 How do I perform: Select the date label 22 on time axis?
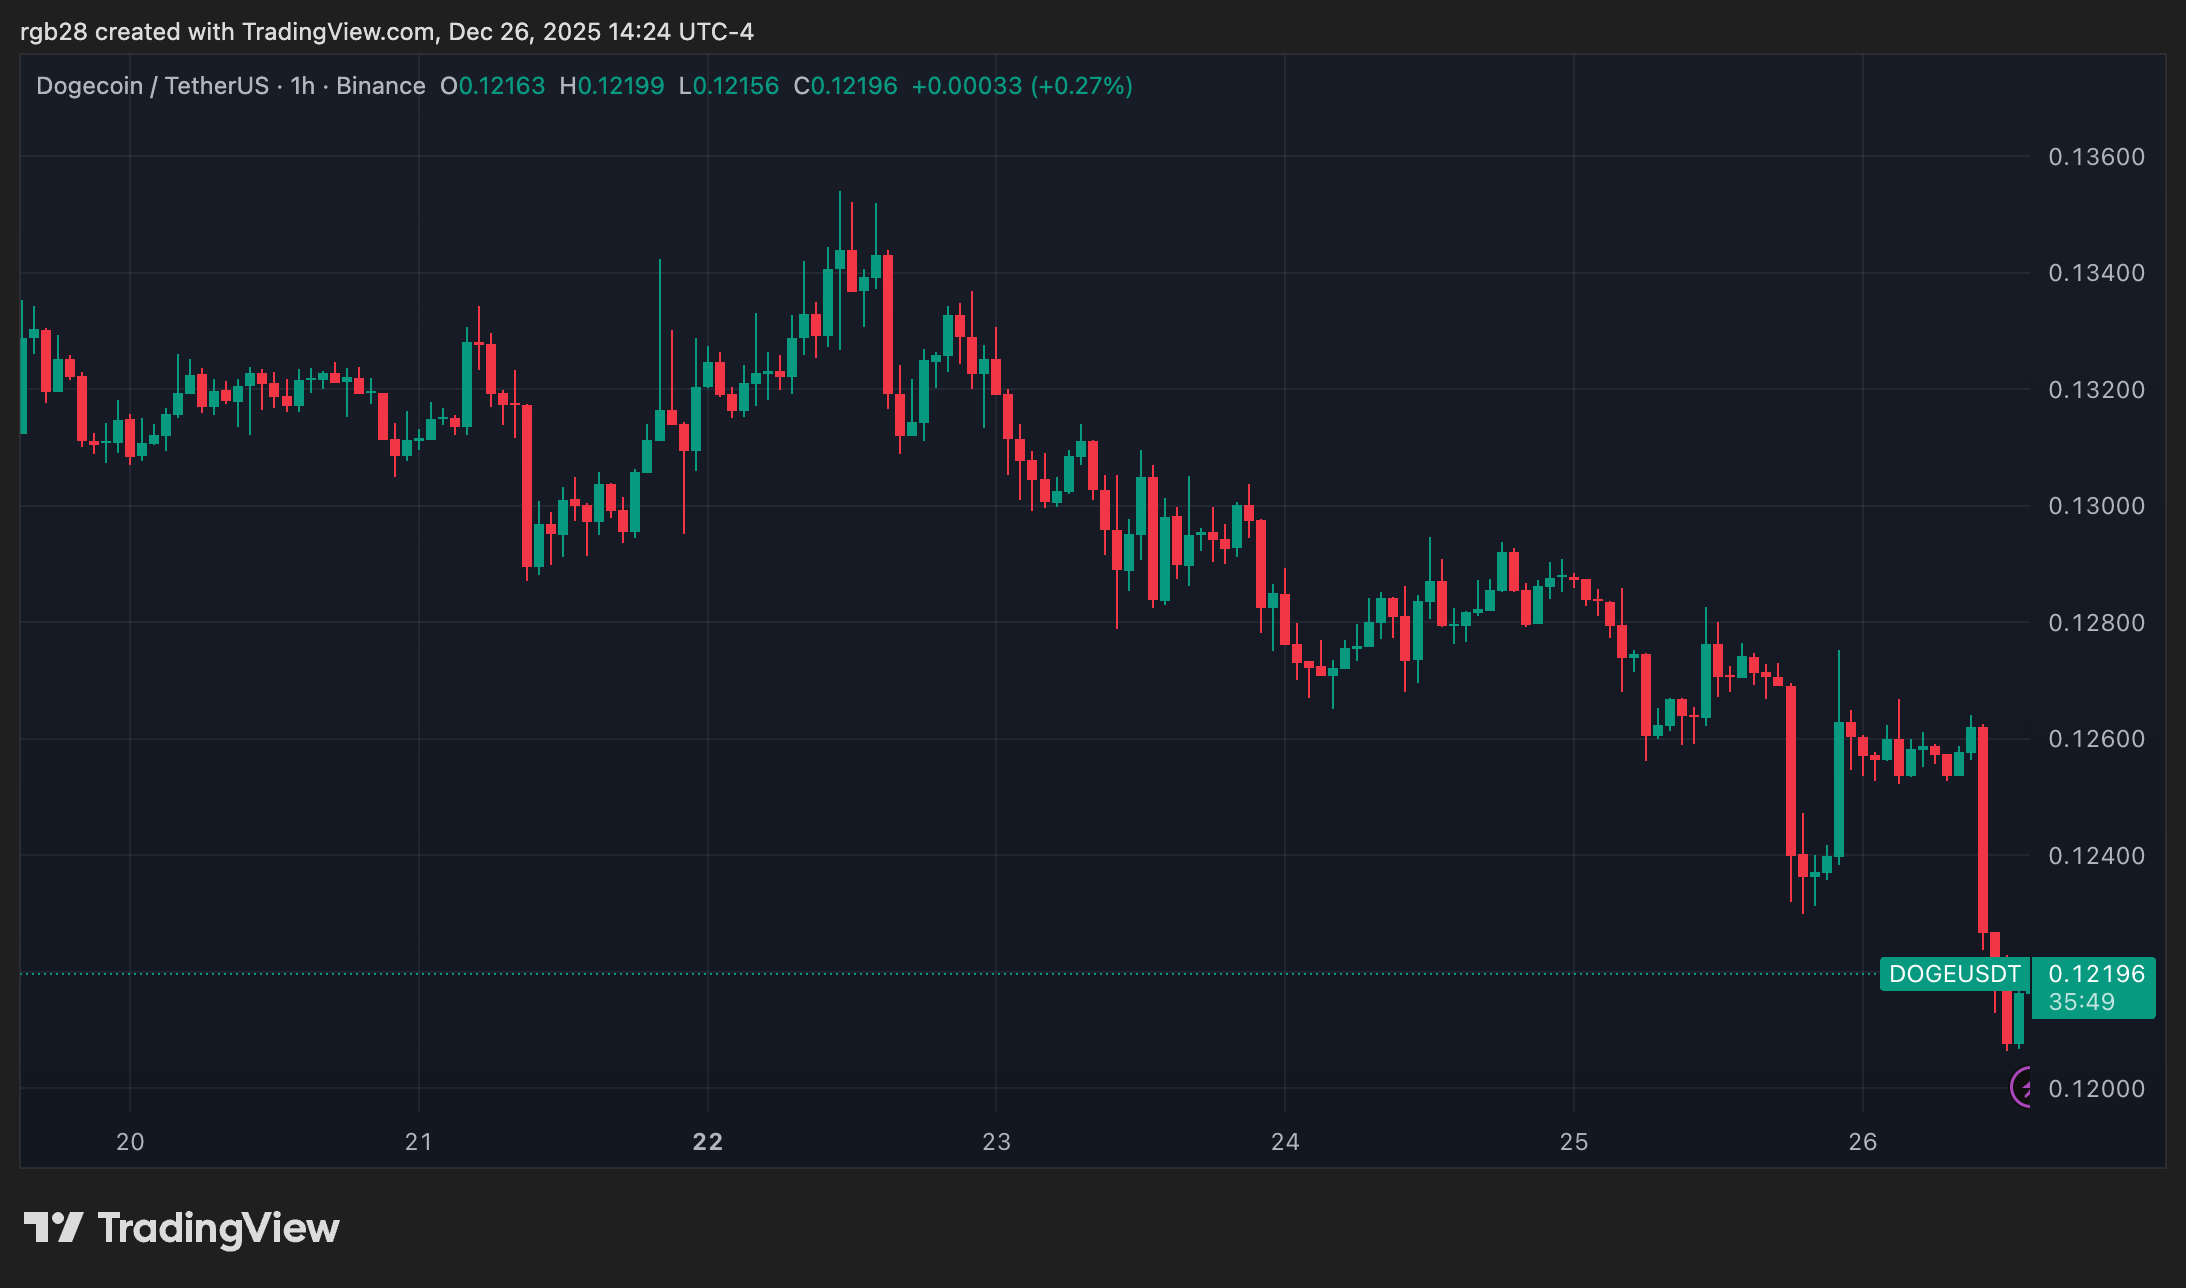(x=708, y=1139)
